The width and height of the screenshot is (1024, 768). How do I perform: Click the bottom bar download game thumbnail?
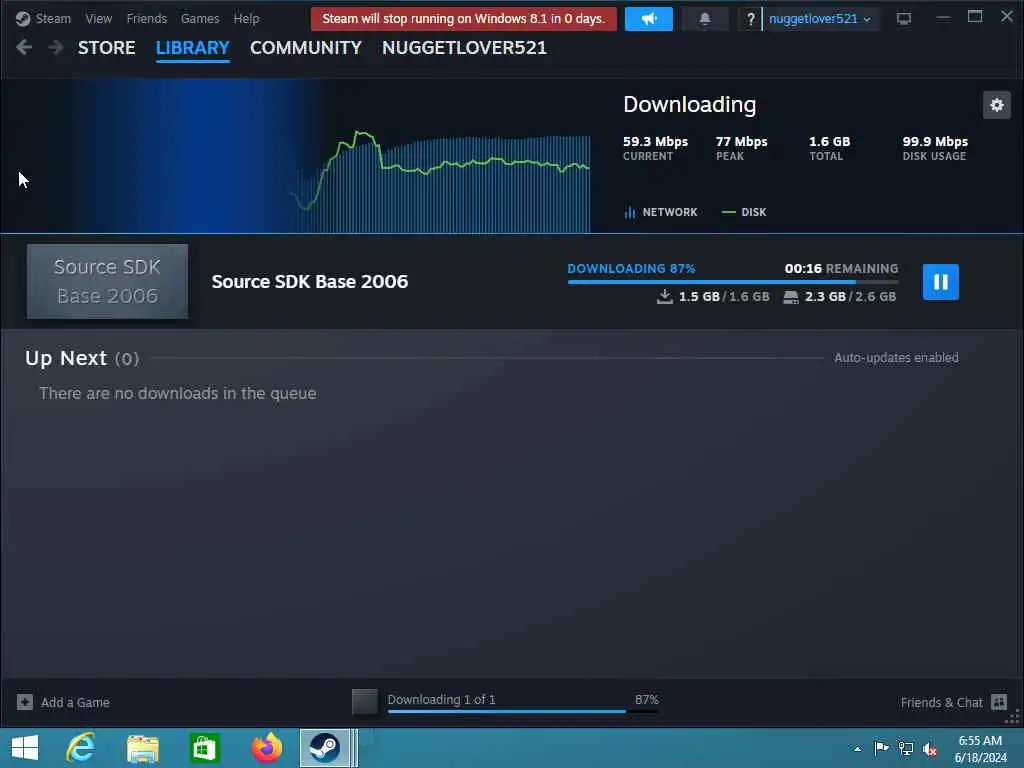point(364,702)
